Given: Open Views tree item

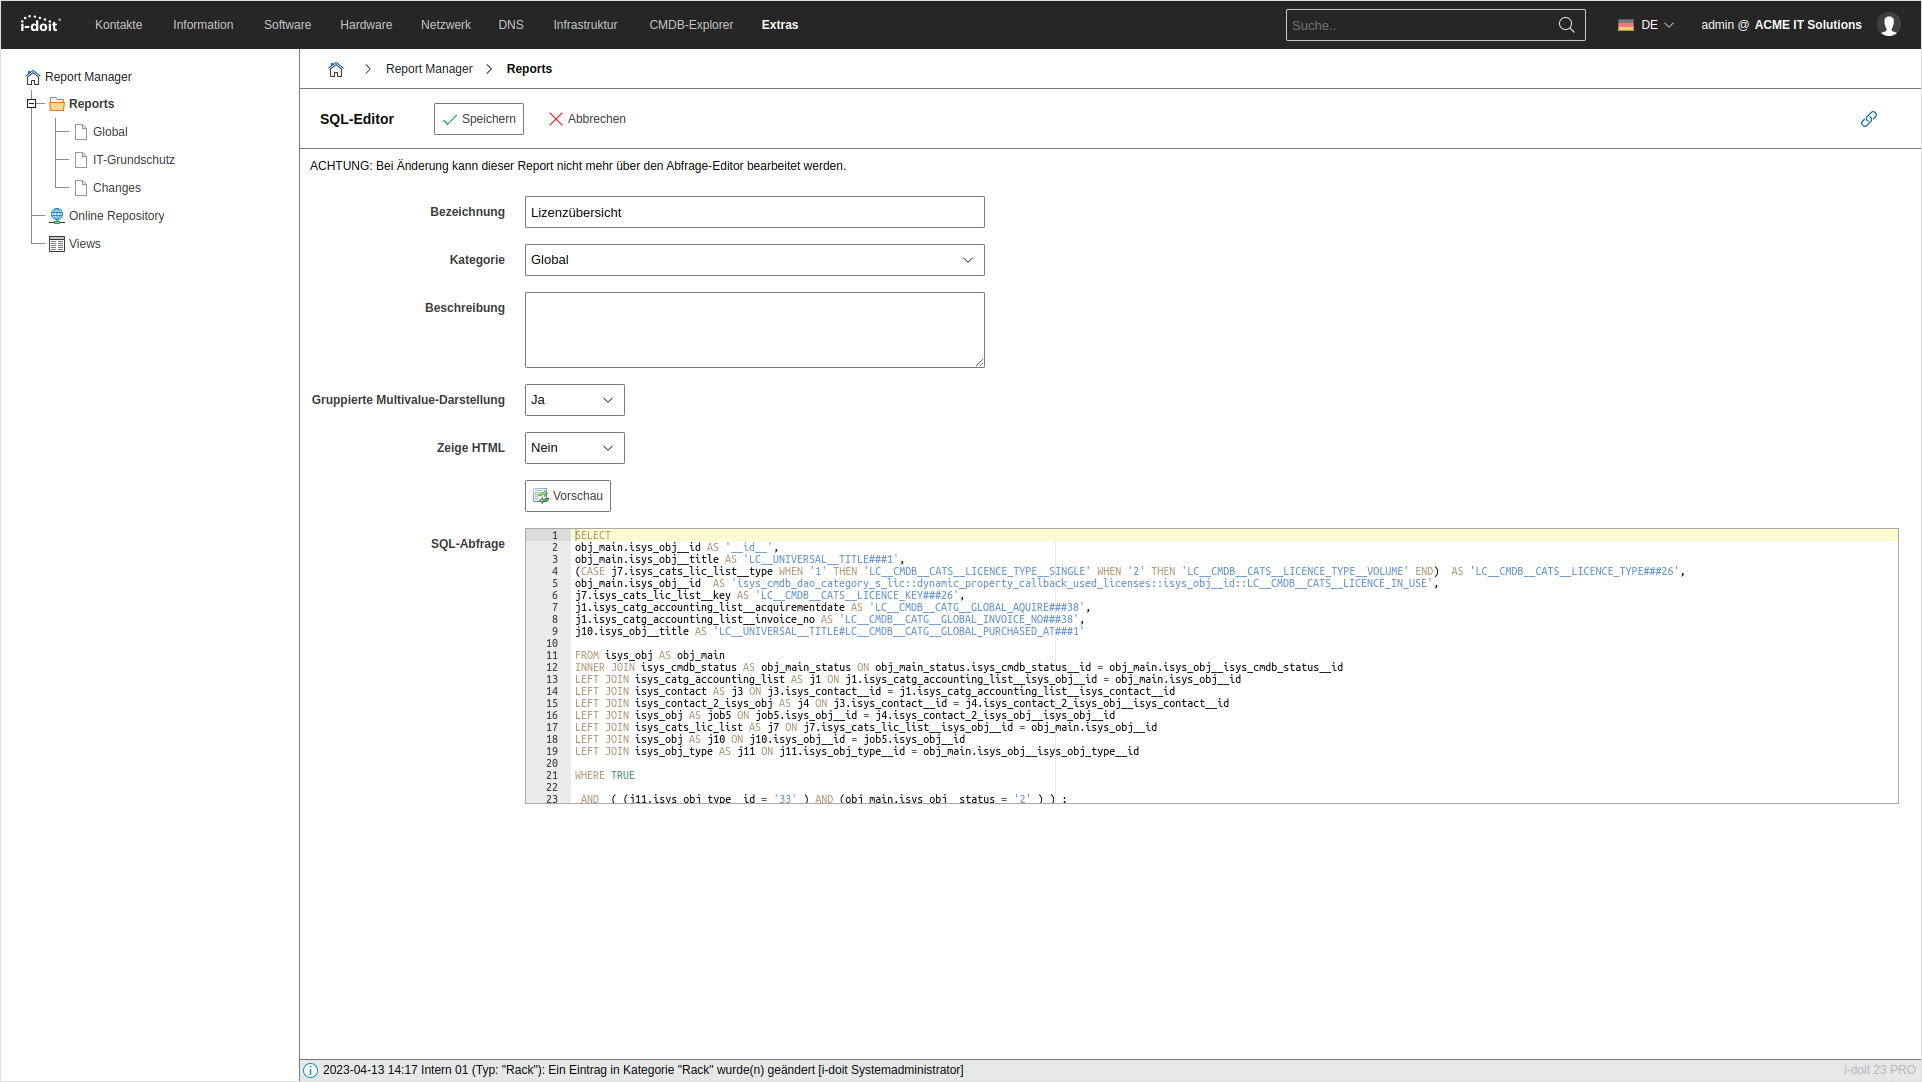Looking at the screenshot, I should pyautogui.click(x=85, y=244).
